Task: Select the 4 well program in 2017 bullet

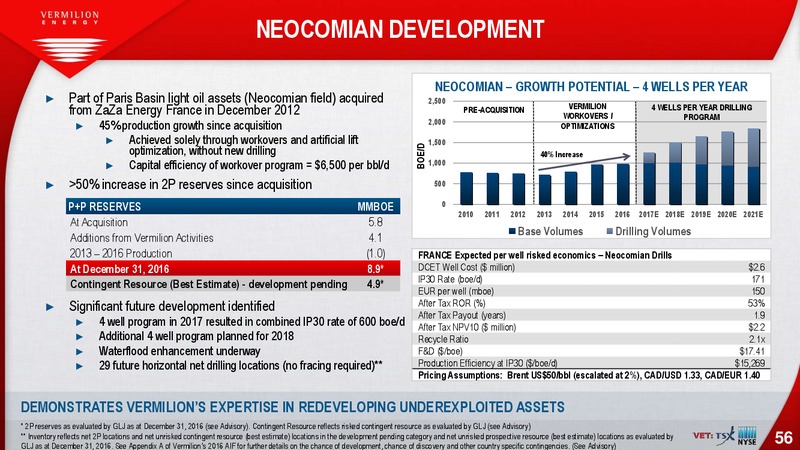Action: (x=252, y=322)
